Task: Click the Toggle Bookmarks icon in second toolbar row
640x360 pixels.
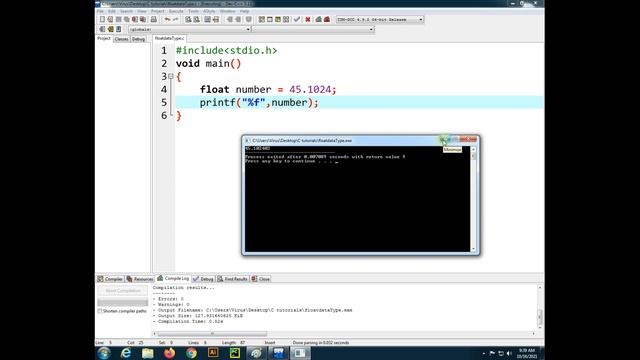Action: (110, 29)
